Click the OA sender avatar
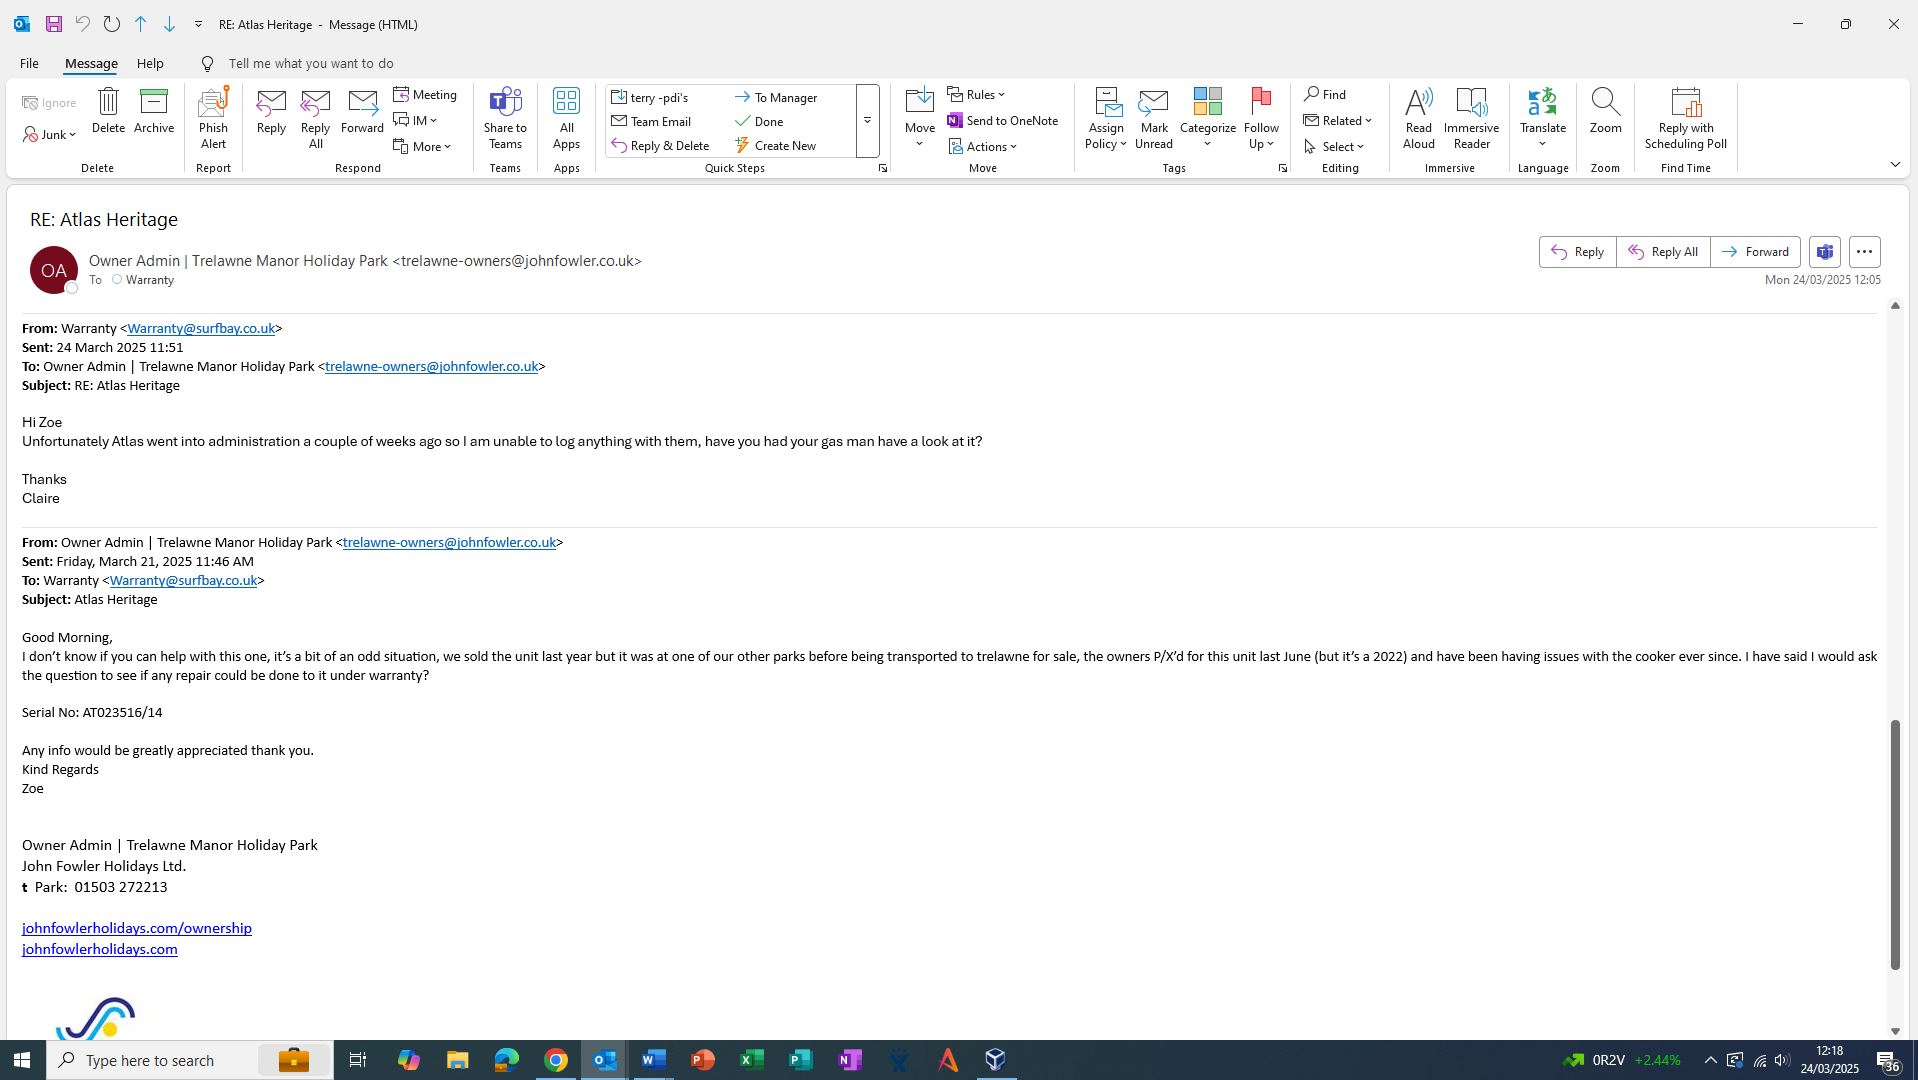 tap(54, 270)
